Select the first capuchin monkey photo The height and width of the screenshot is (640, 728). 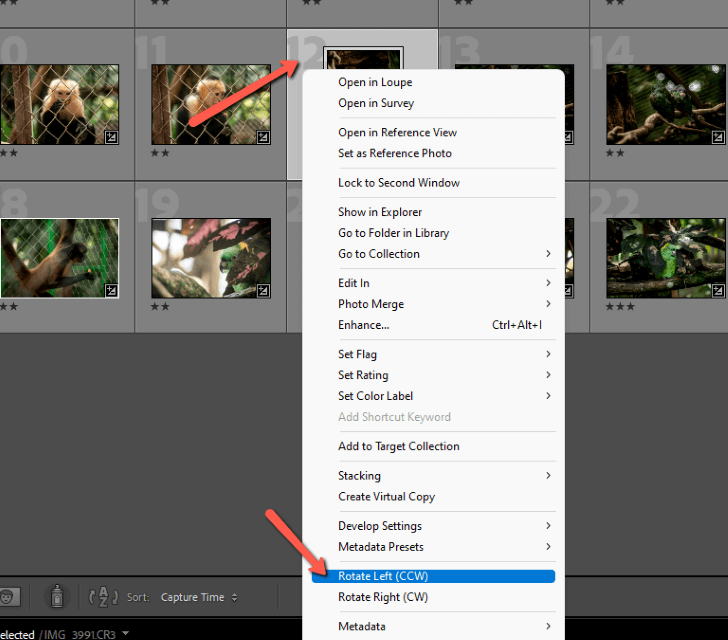pos(59,104)
